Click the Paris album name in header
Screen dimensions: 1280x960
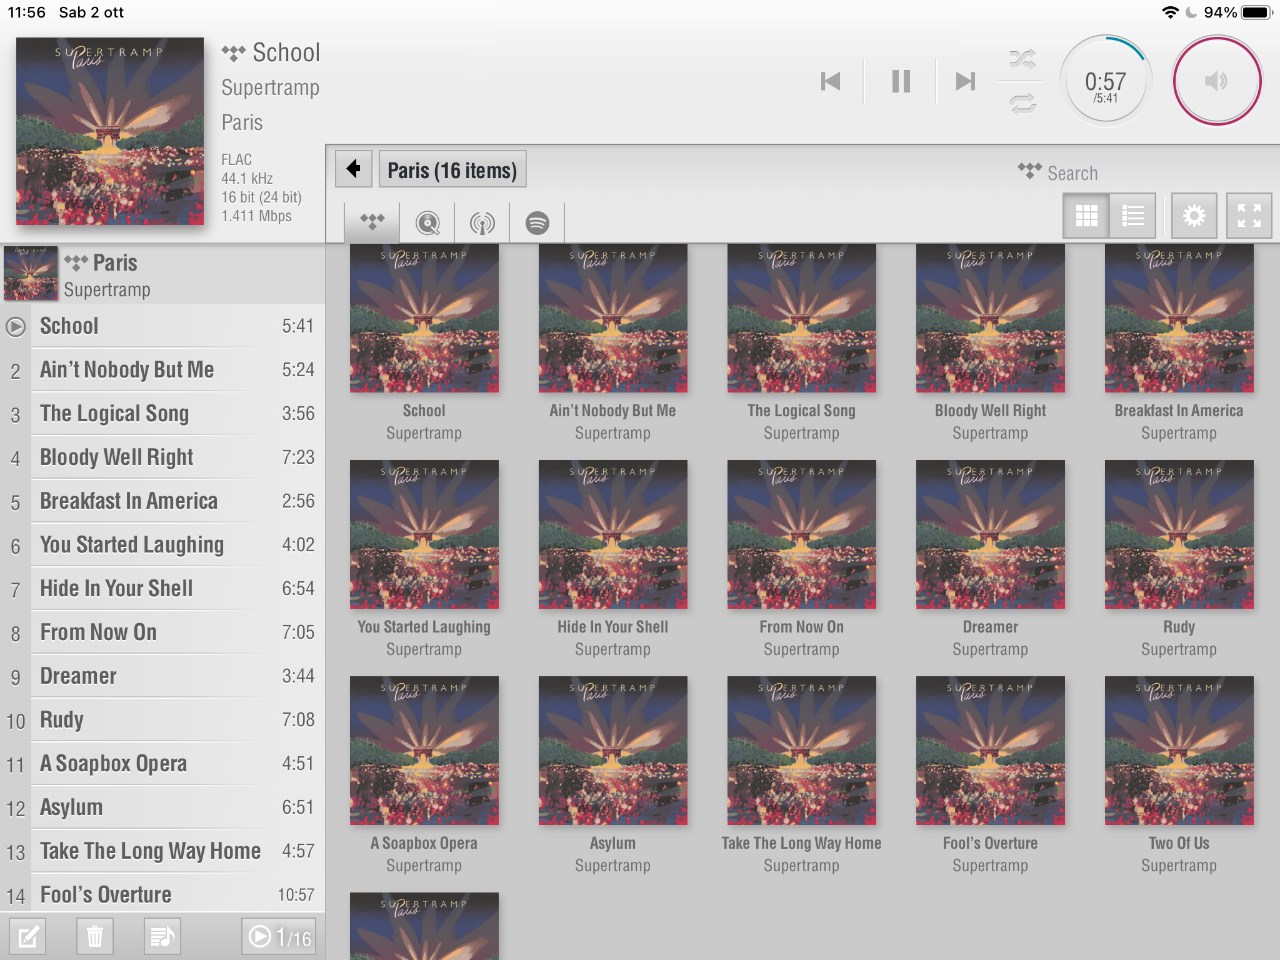[x=242, y=123]
